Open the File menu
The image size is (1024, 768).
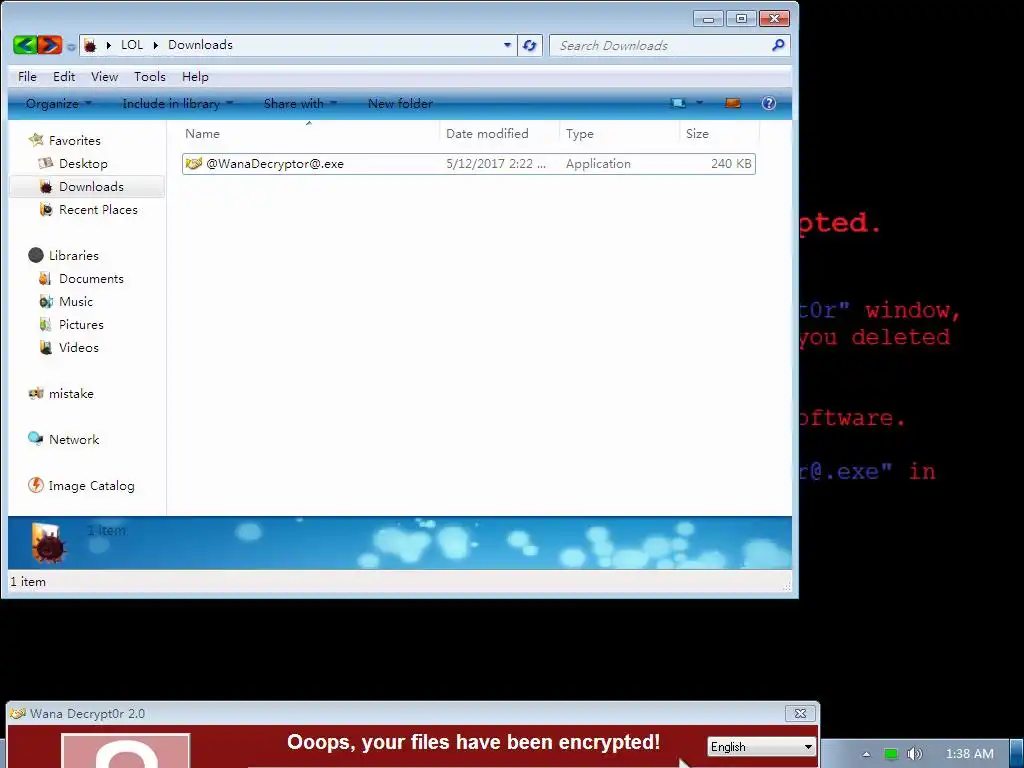pyautogui.click(x=27, y=76)
